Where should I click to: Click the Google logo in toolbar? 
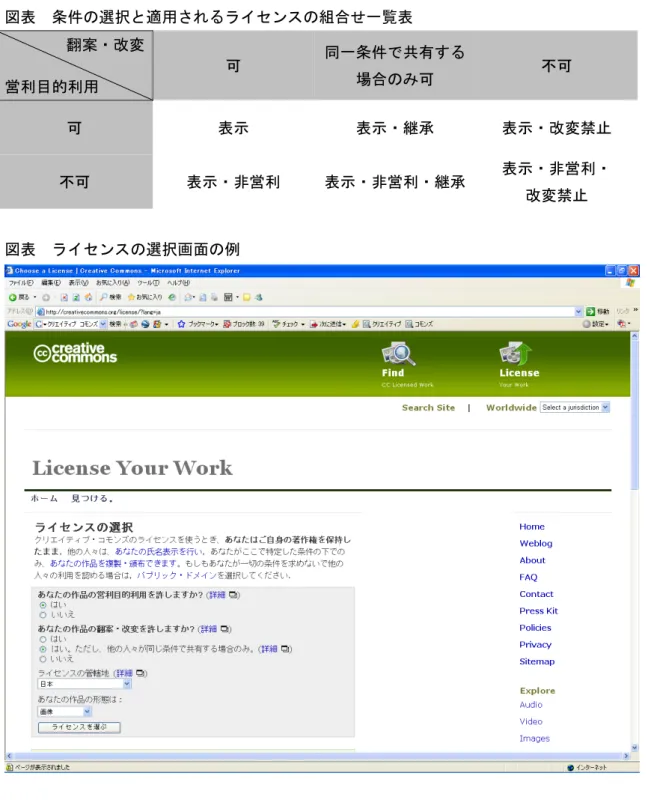point(19,324)
